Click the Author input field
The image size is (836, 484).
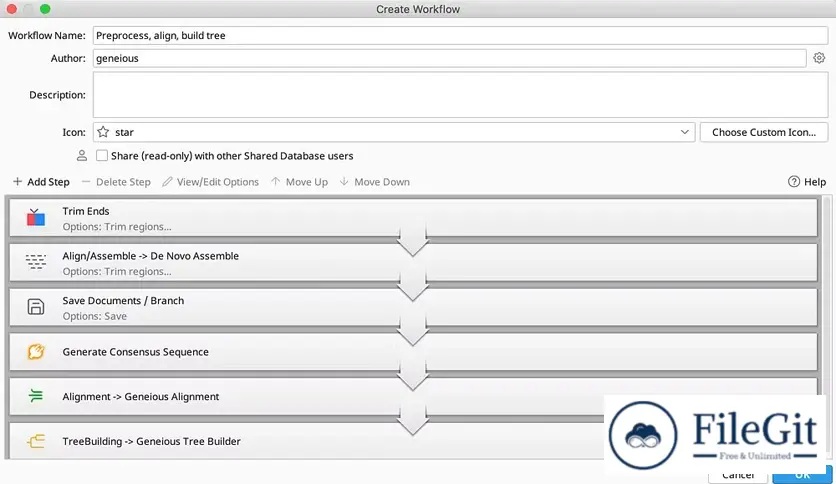coord(449,58)
